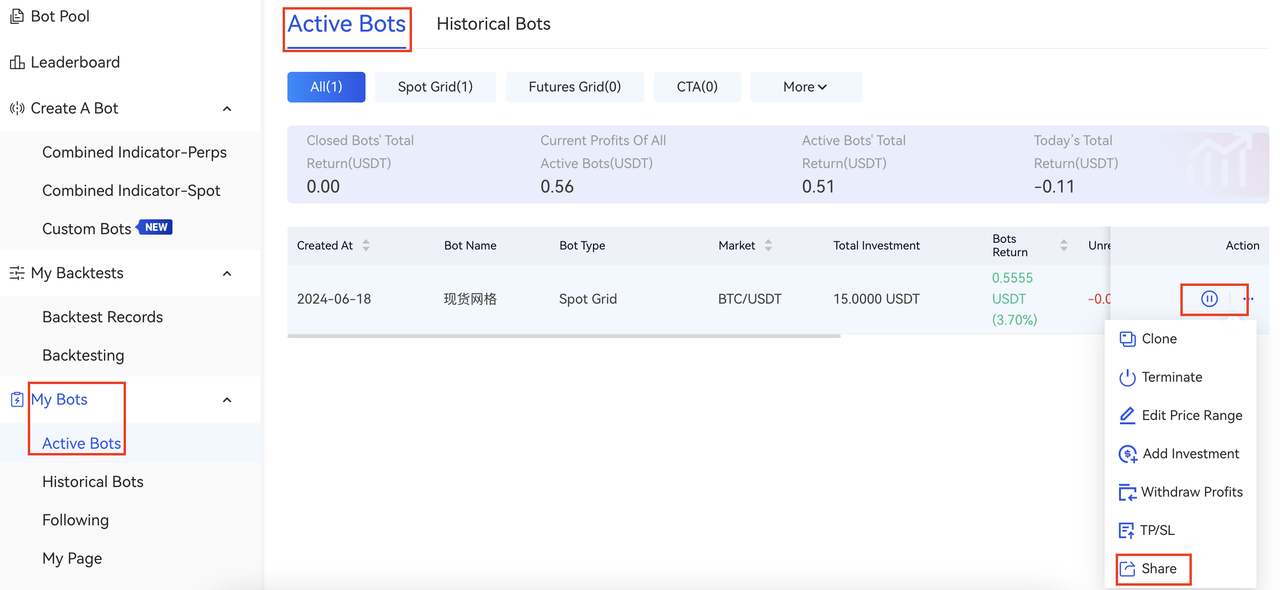Screen dimensions: 1280x590
Task: Collapse the My Backtests section
Action: [x=227, y=273]
